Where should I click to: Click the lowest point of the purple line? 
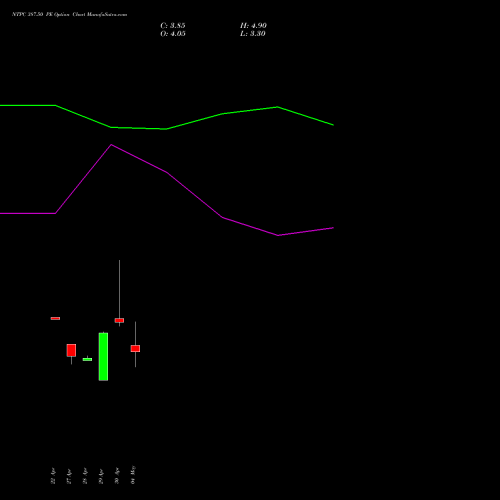pos(278,235)
